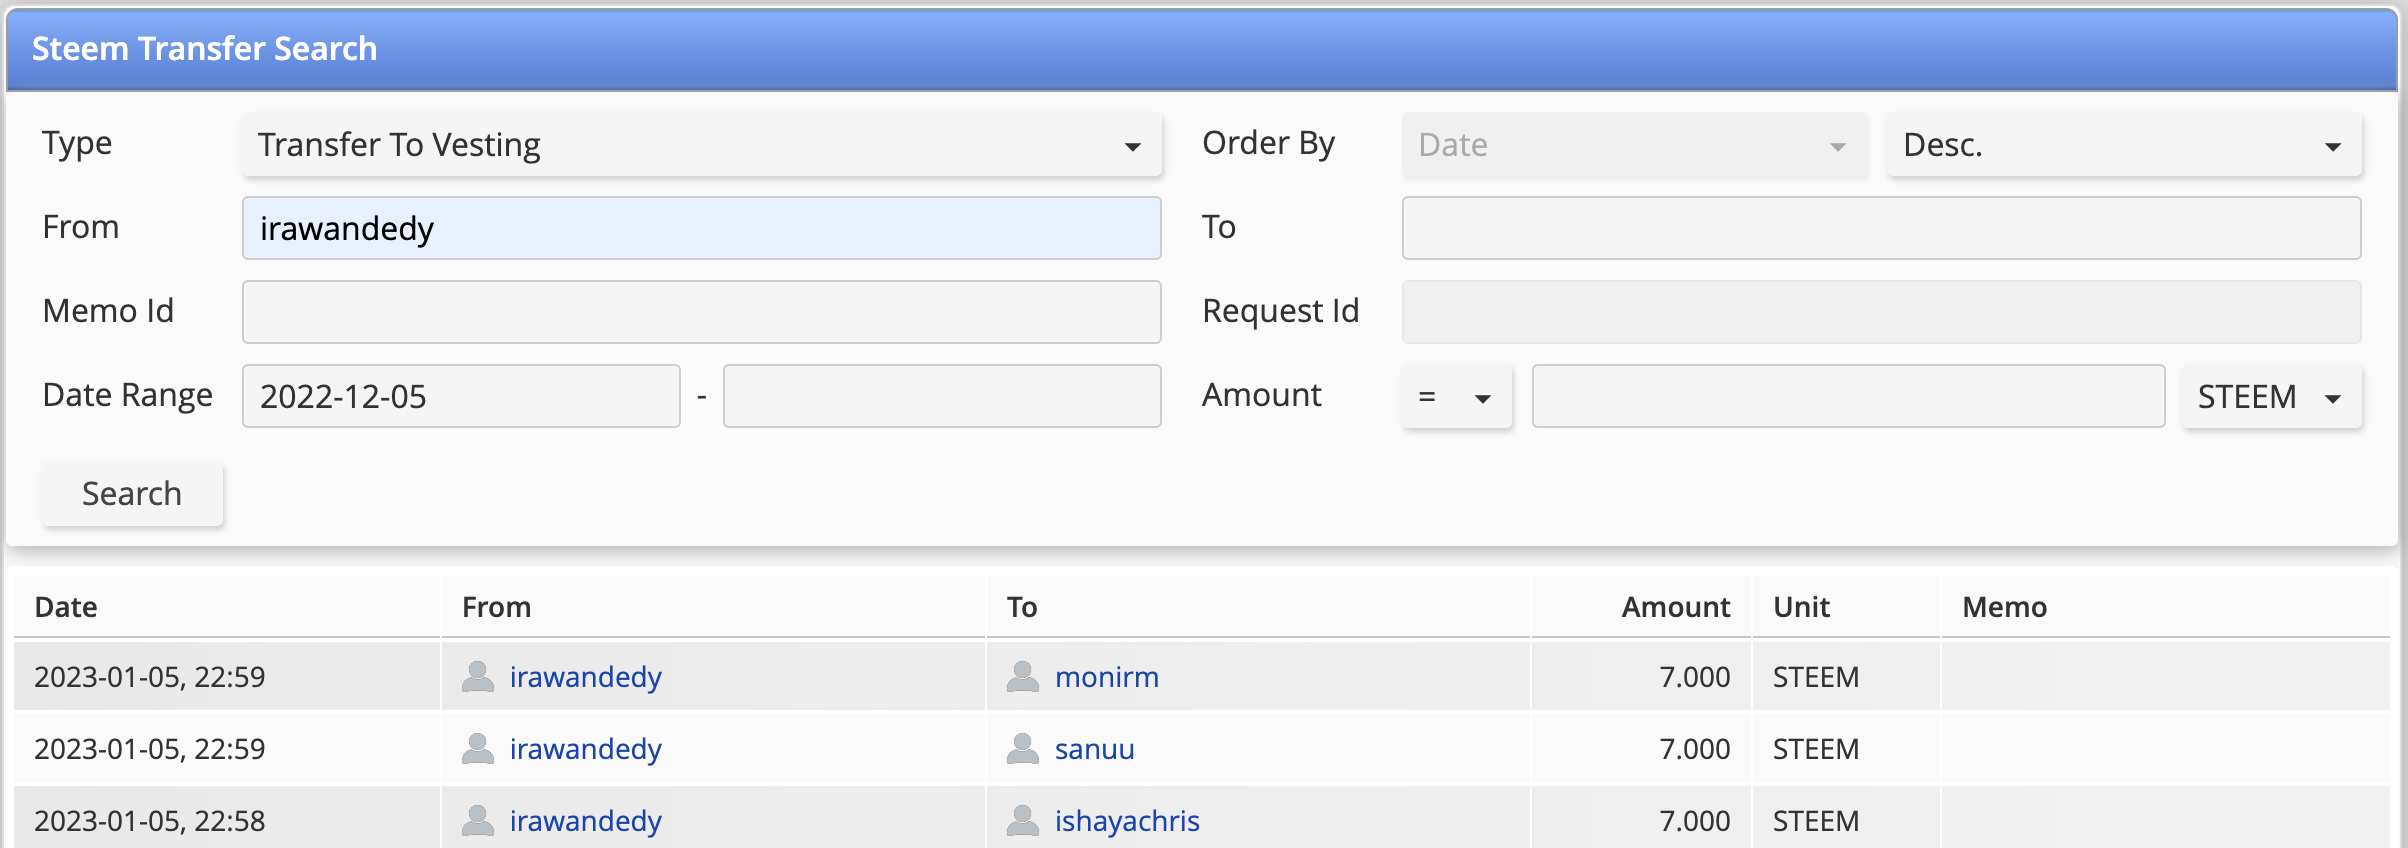The width and height of the screenshot is (2408, 848).
Task: Click the Amount value input field
Action: 1848,396
